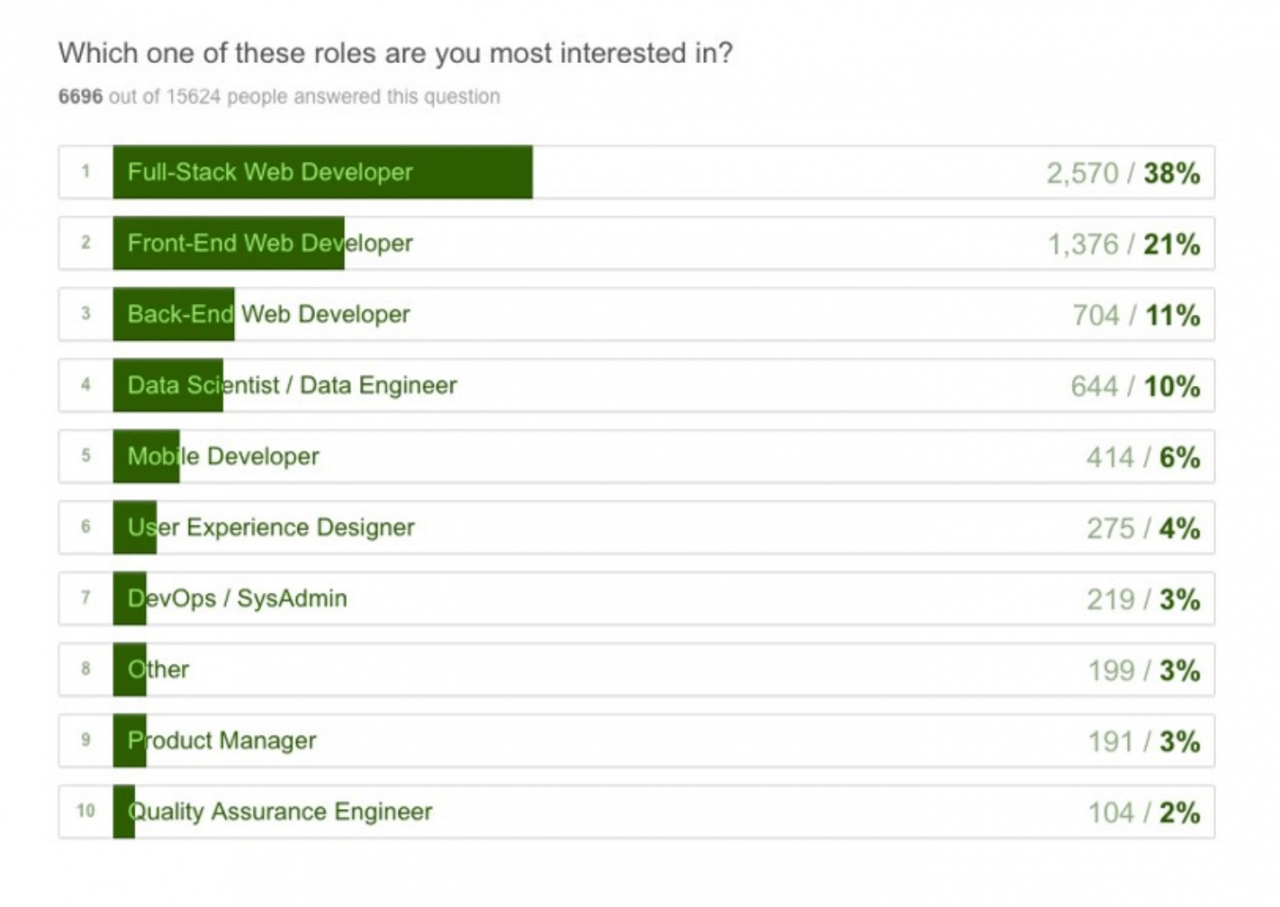Click the green bar in the Other row
This screenshot has width=1280, height=907.
coord(129,669)
